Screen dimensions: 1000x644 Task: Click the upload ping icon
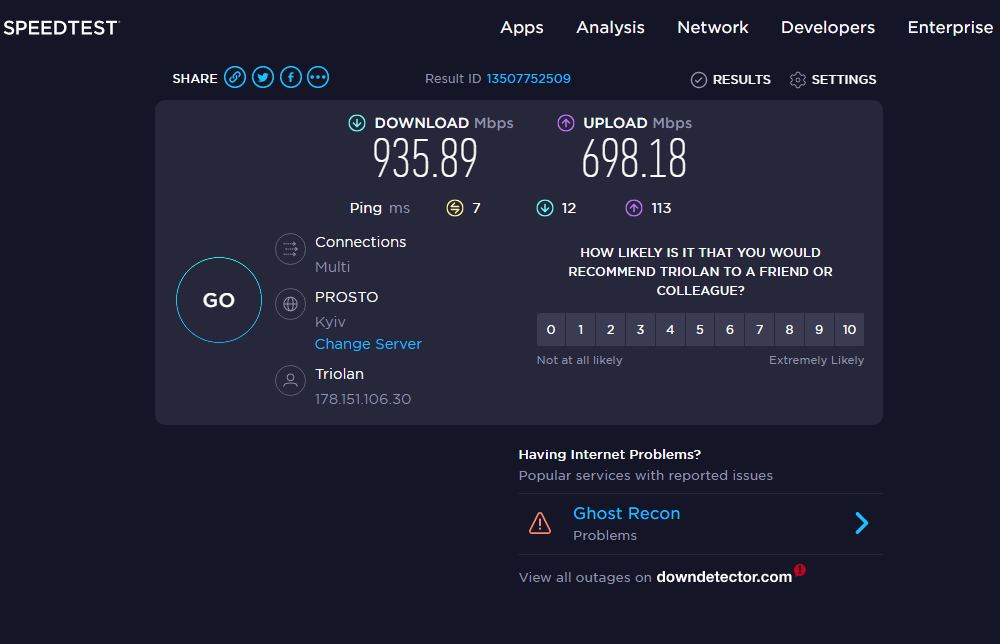pos(634,209)
